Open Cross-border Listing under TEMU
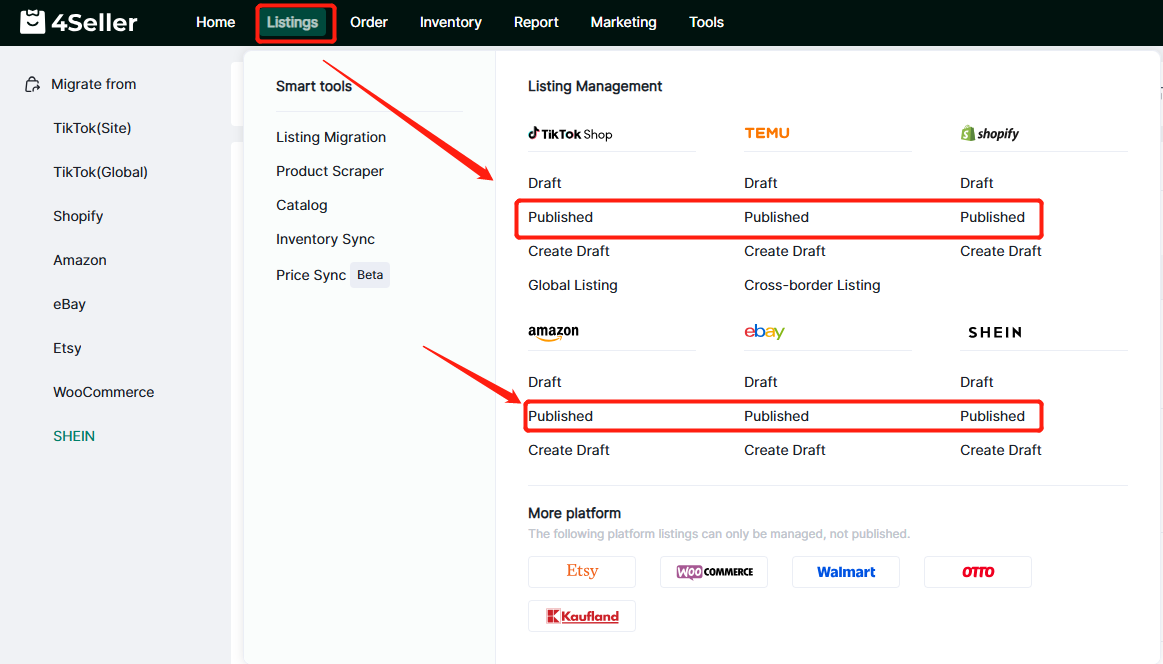 click(x=812, y=285)
